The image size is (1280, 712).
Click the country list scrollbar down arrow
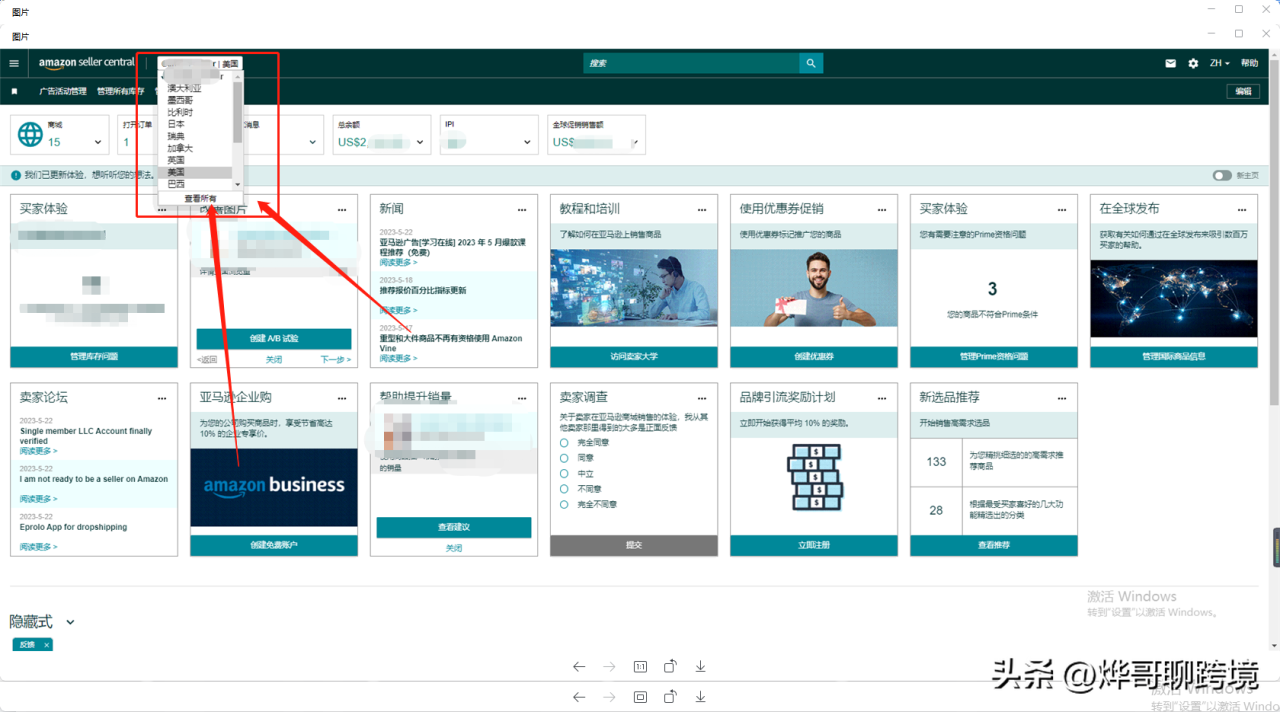[x=237, y=185]
